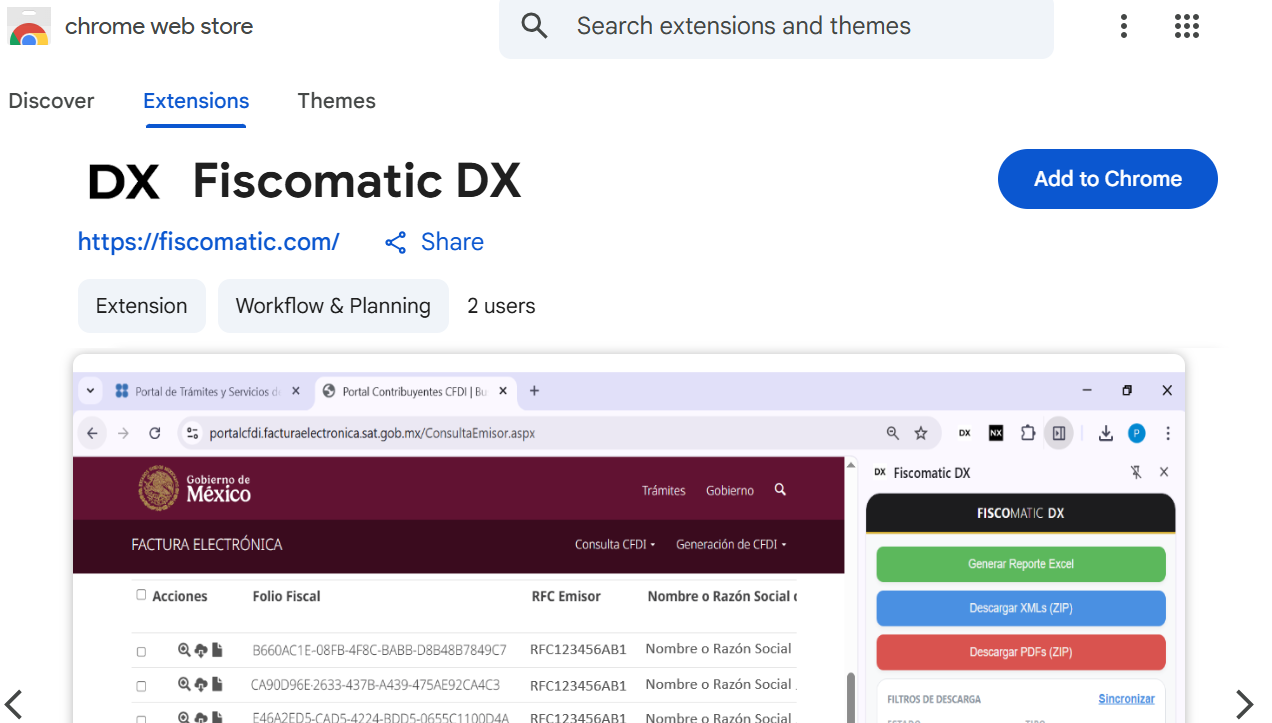Click the Add to Chrome button
This screenshot has height=723, width=1272.
click(1108, 179)
